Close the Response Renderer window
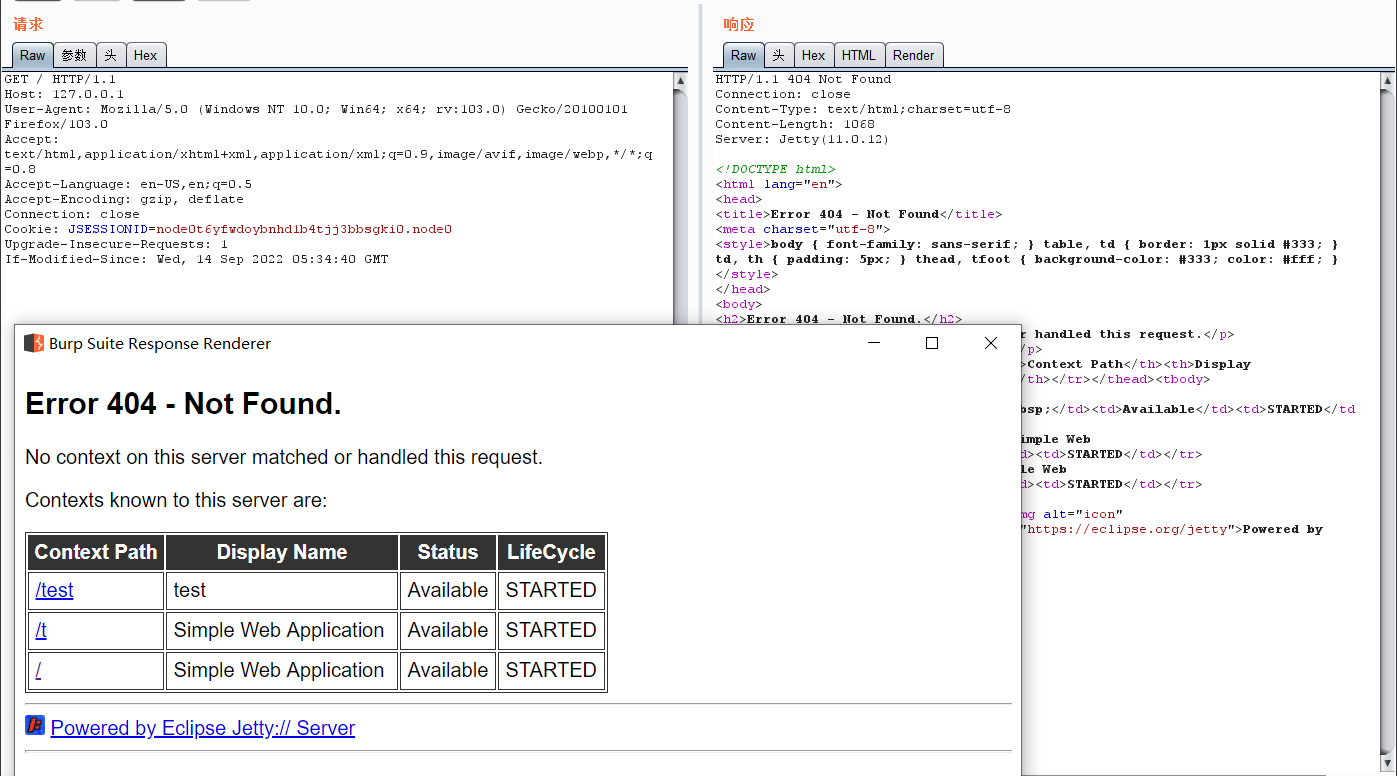Image resolution: width=1397 pixels, height=776 pixels. tap(990, 343)
